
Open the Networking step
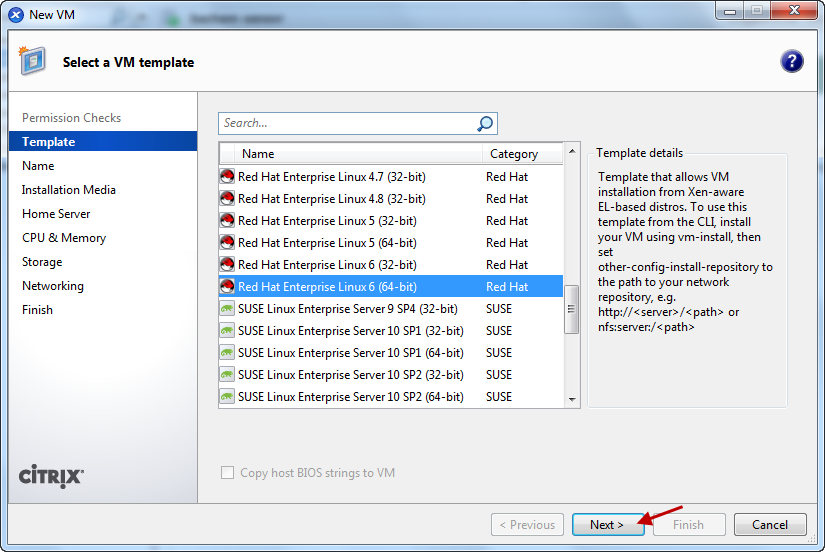click(x=53, y=286)
